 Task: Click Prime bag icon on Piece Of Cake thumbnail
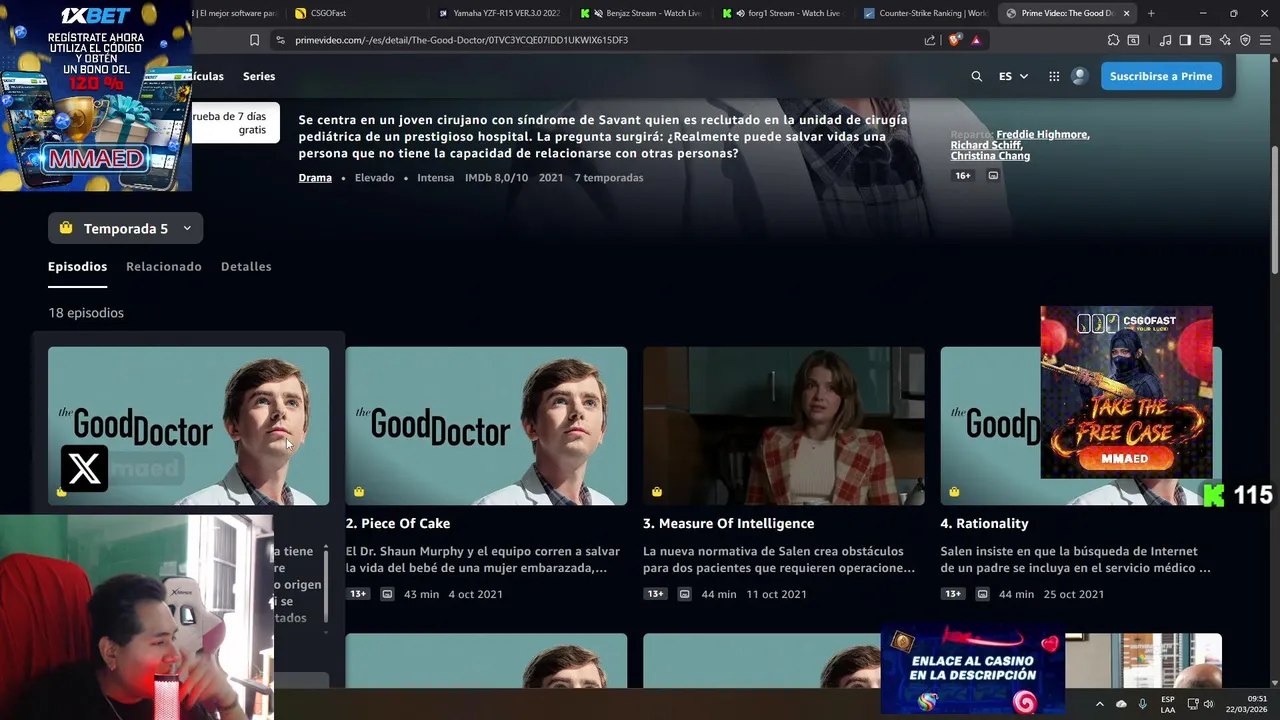[359, 491]
